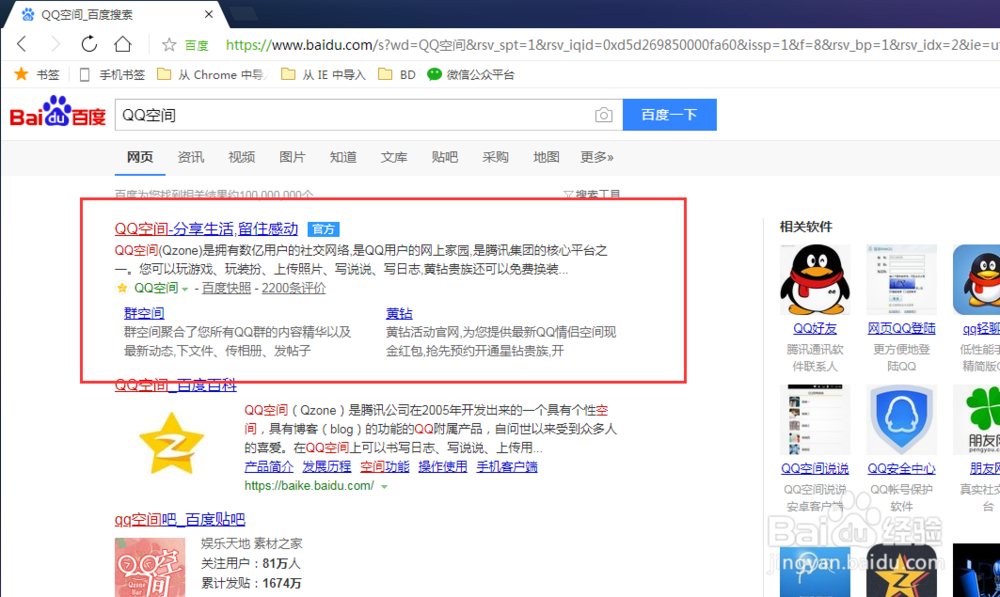Open the 从 IE 中导入 bookmark folder
The width and height of the screenshot is (1000, 597).
pos(323,75)
